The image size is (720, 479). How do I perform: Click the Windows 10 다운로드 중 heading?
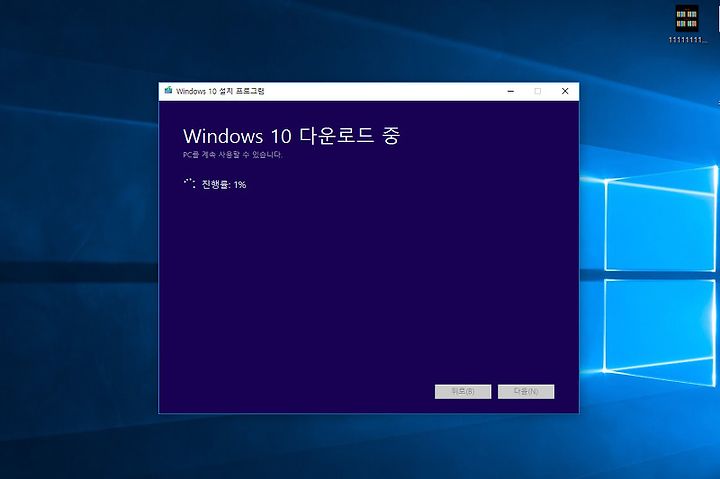pyautogui.click(x=292, y=136)
